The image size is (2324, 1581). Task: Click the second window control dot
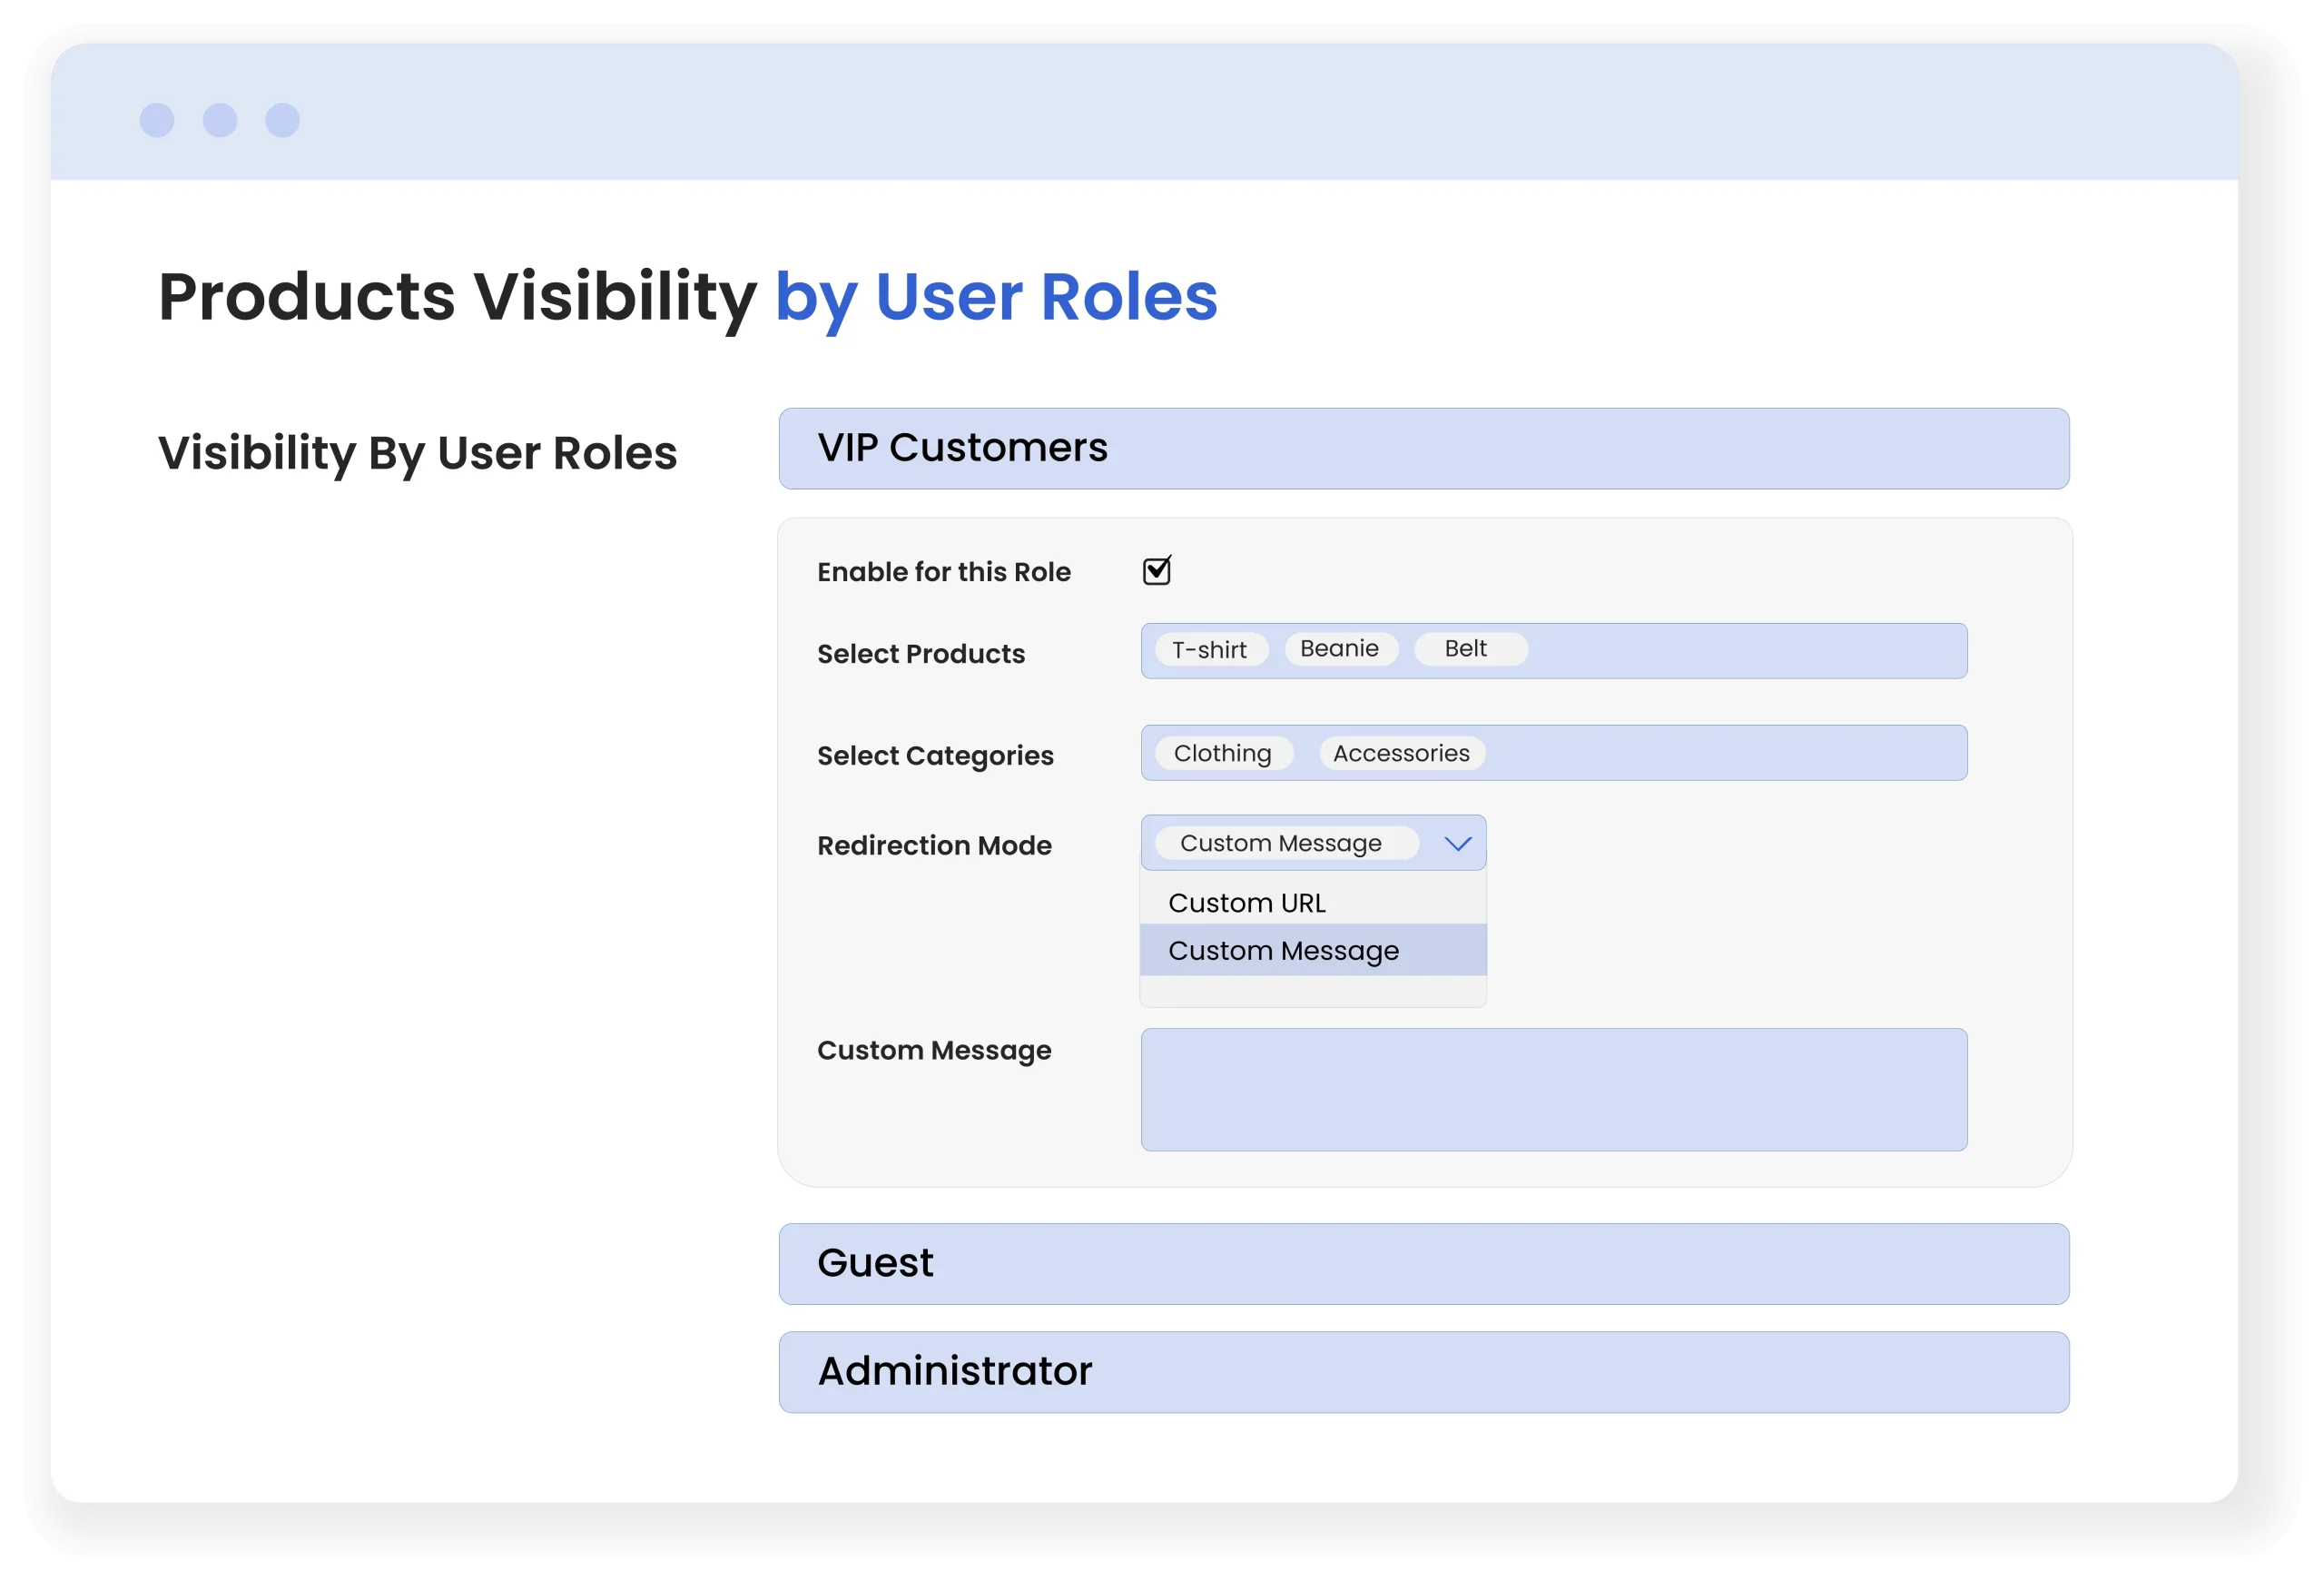coord(220,120)
